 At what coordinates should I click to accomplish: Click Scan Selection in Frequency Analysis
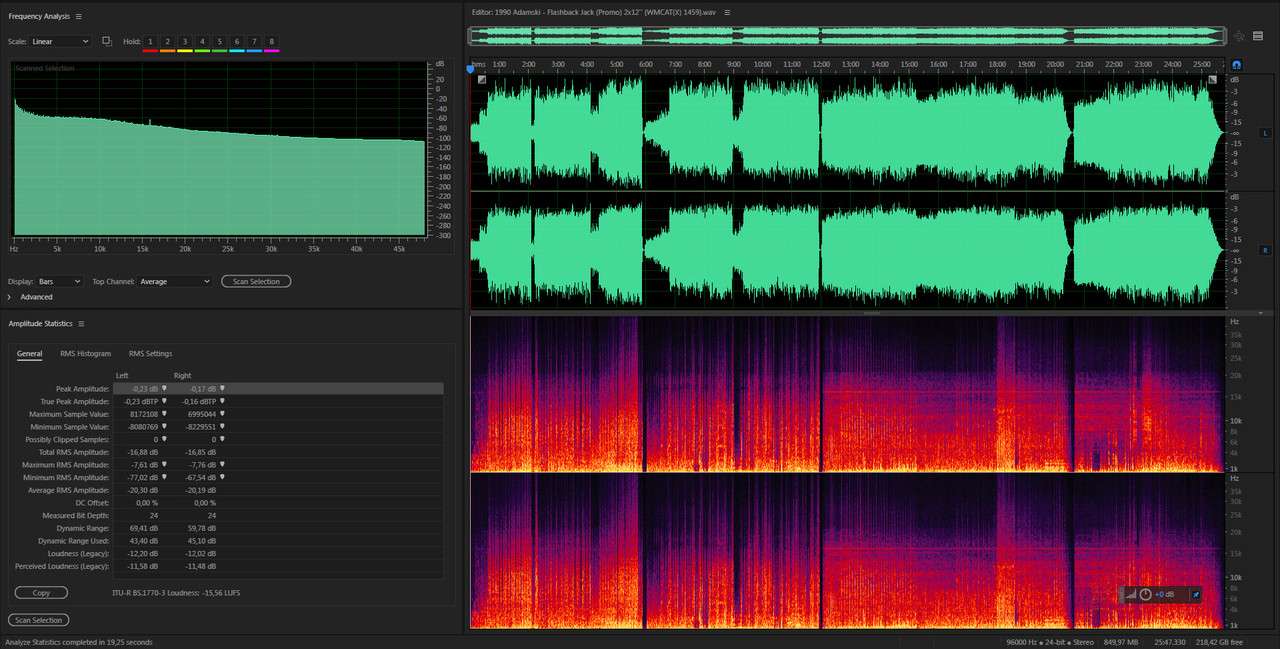(x=256, y=282)
